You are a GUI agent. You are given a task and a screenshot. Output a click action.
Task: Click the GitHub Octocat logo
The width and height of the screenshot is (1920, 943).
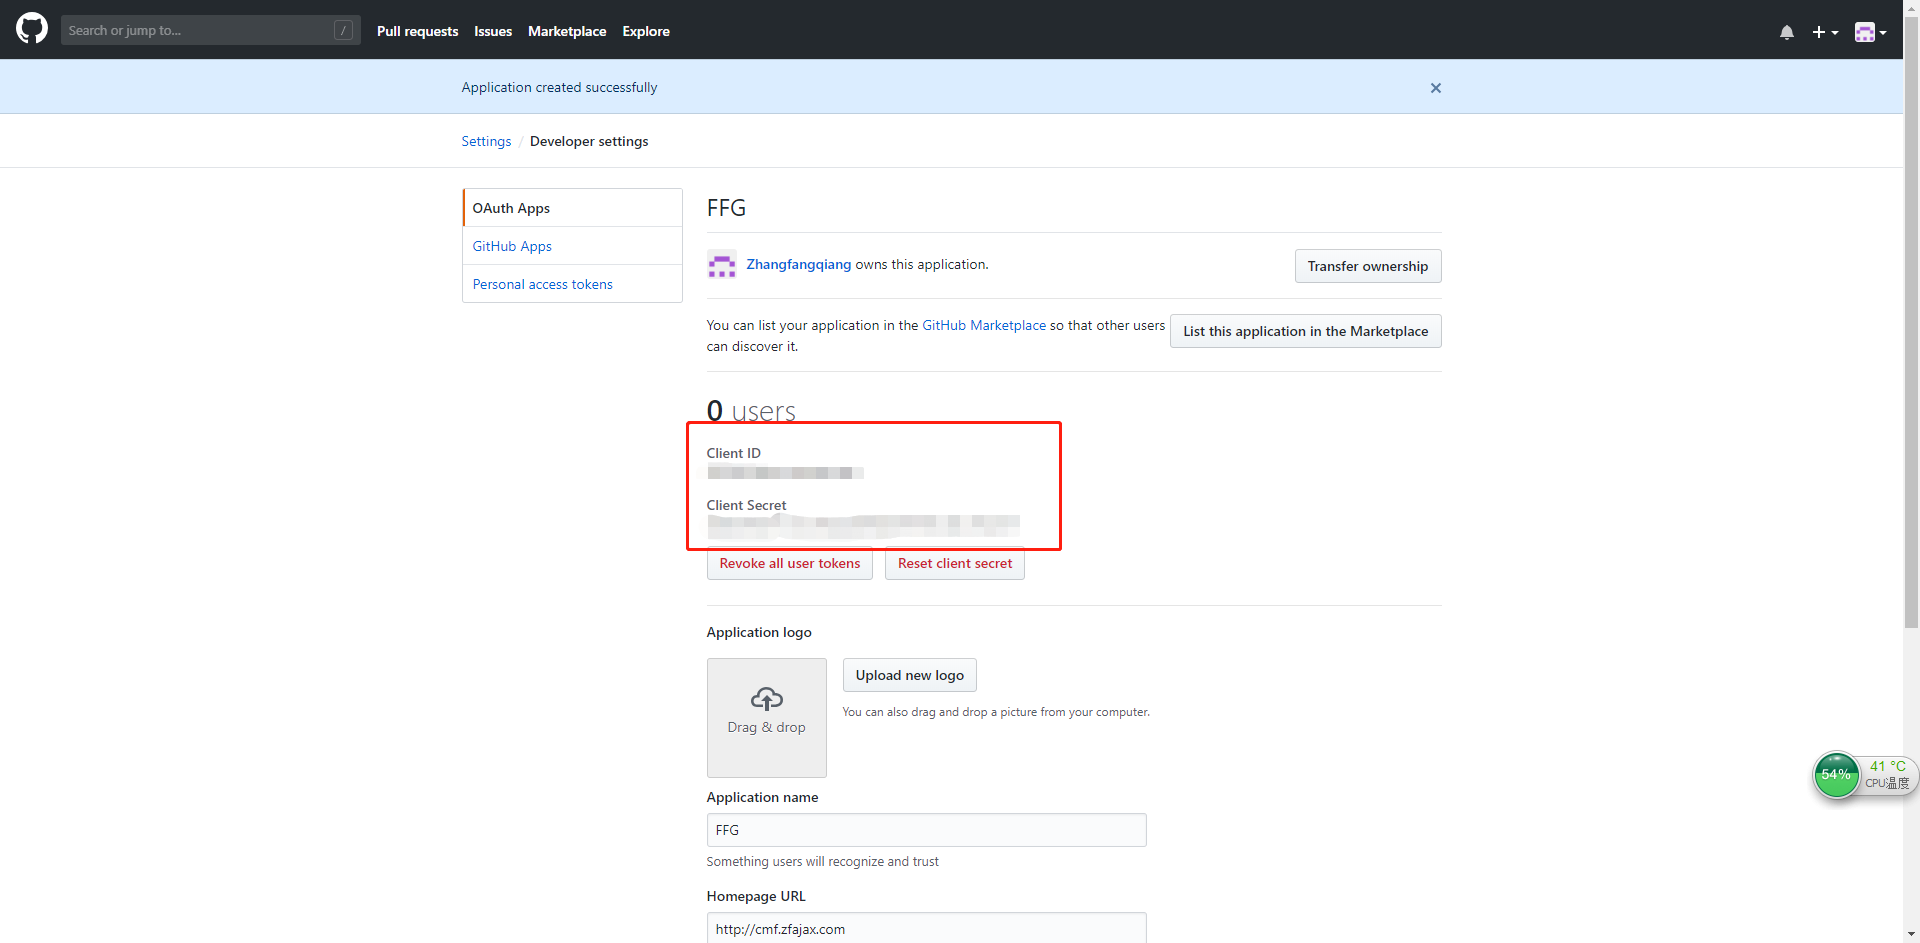tap(32, 29)
